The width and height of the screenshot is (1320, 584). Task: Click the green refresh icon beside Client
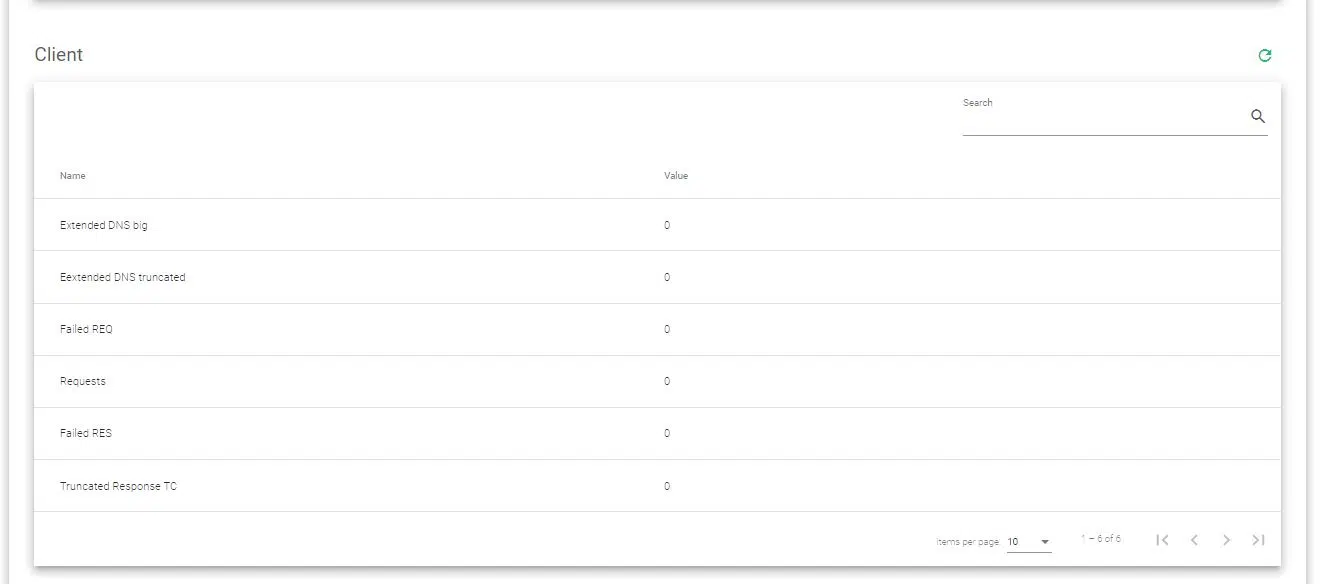pyautogui.click(x=1264, y=56)
